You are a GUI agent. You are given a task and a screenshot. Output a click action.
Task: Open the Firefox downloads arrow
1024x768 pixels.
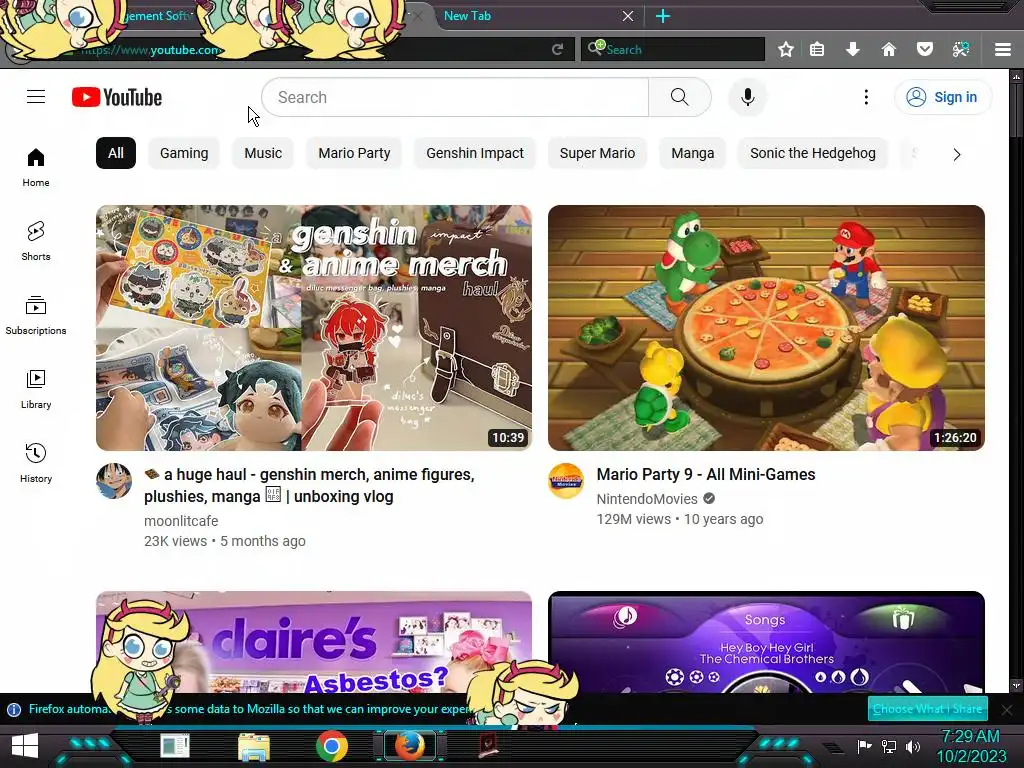click(x=853, y=50)
